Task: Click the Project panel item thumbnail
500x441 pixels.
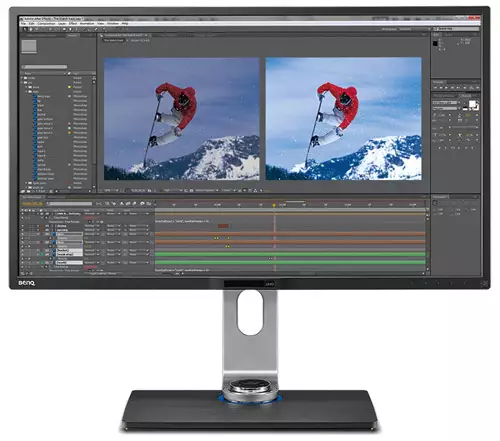Action: (x=29, y=46)
